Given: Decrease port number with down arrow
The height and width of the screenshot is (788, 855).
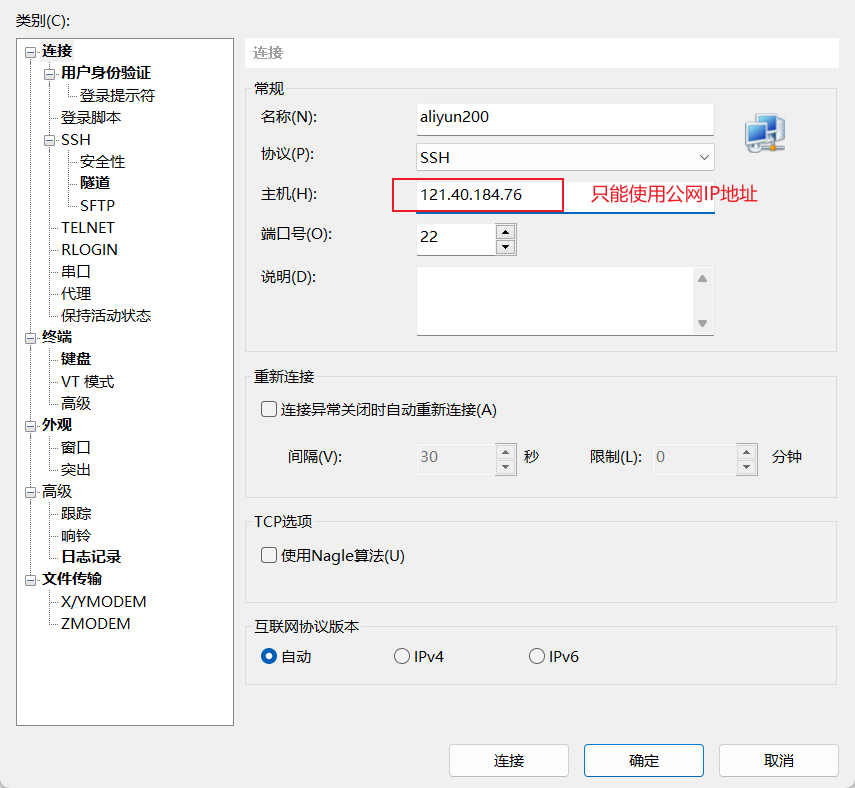Looking at the screenshot, I should pyautogui.click(x=505, y=246).
